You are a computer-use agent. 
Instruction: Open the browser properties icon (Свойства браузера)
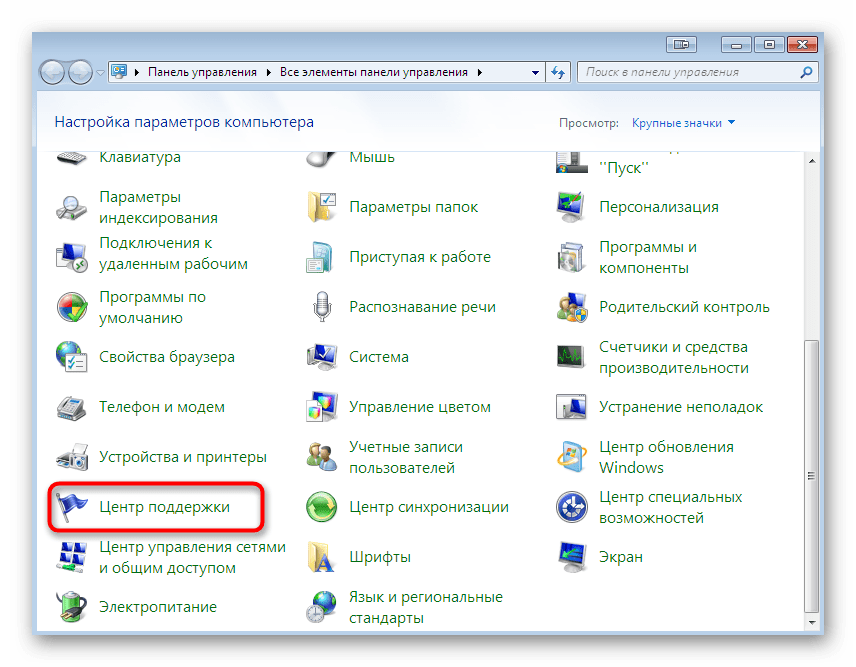pos(72,357)
